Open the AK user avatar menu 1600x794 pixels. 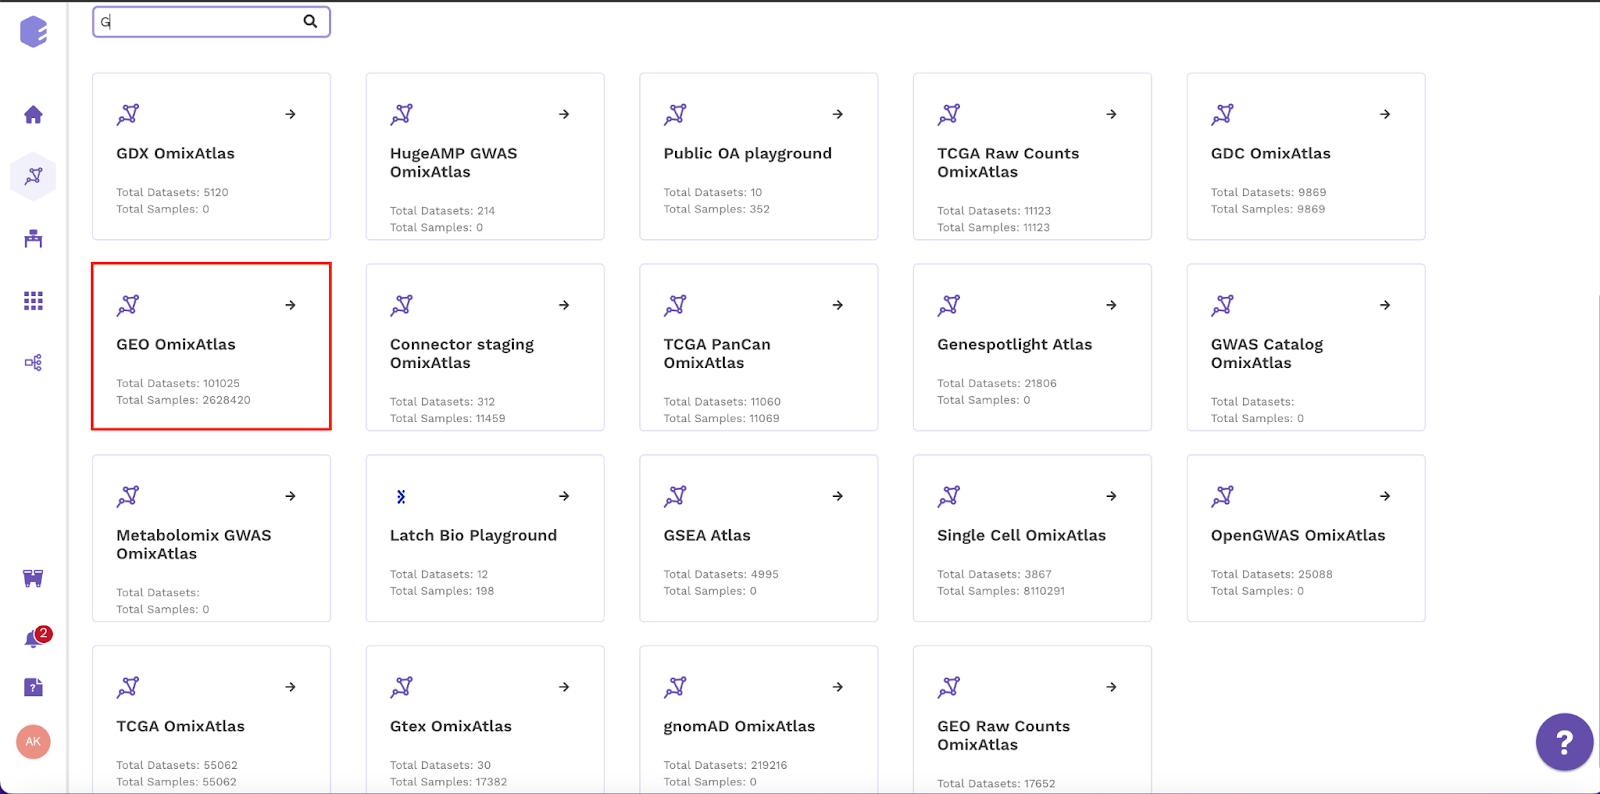tap(33, 741)
